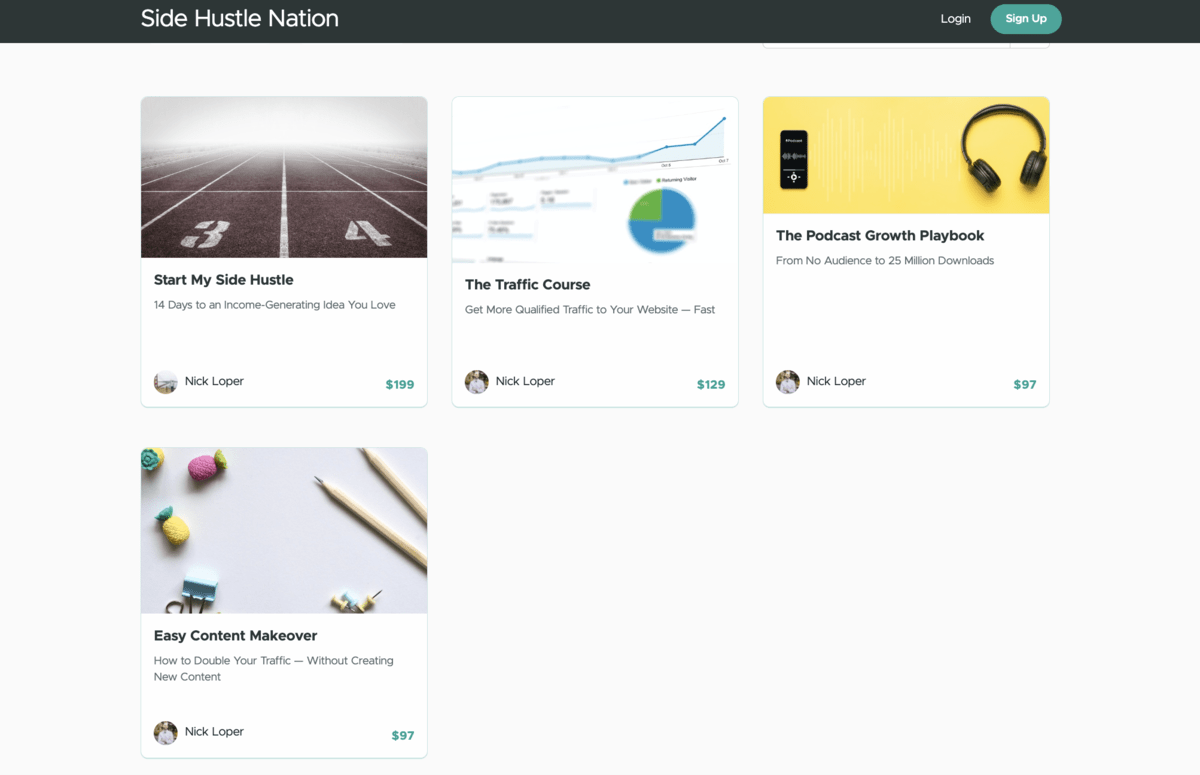
Task: Open the yellow headphones podcast thumbnail
Action: [x=906, y=155]
